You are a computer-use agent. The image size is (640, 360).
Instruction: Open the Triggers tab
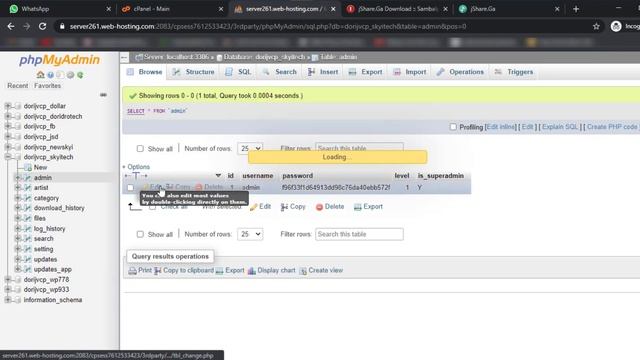tap(514, 72)
